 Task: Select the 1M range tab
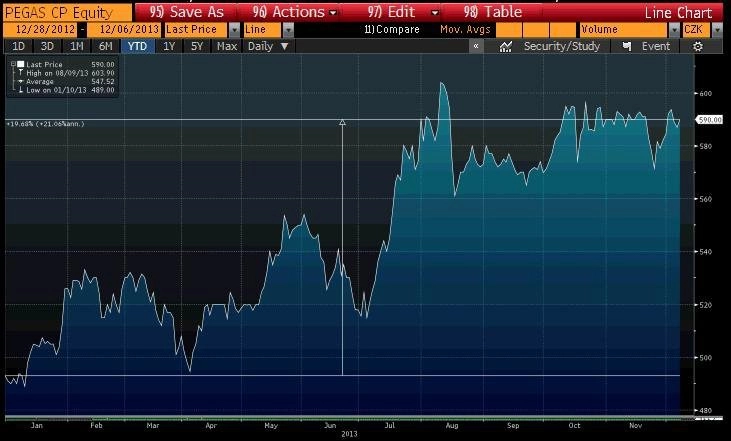[76, 46]
